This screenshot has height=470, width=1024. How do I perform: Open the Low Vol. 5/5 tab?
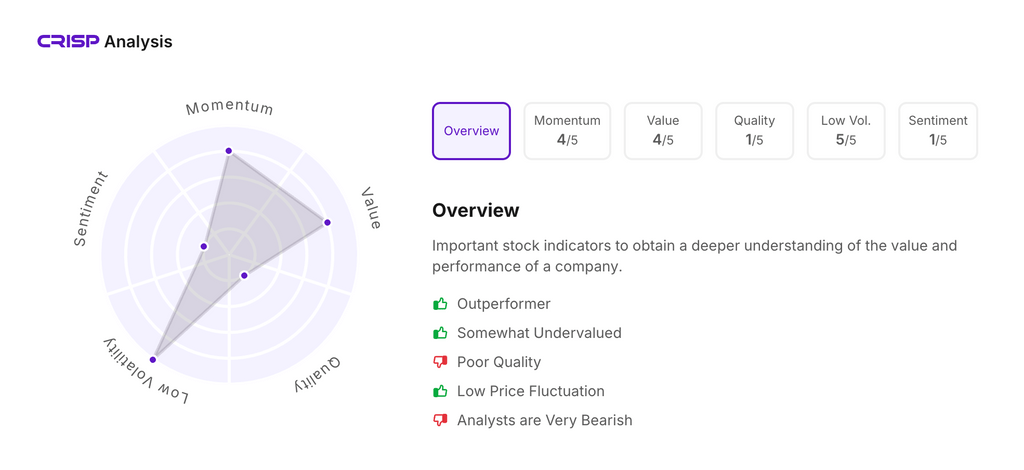[x=845, y=131]
